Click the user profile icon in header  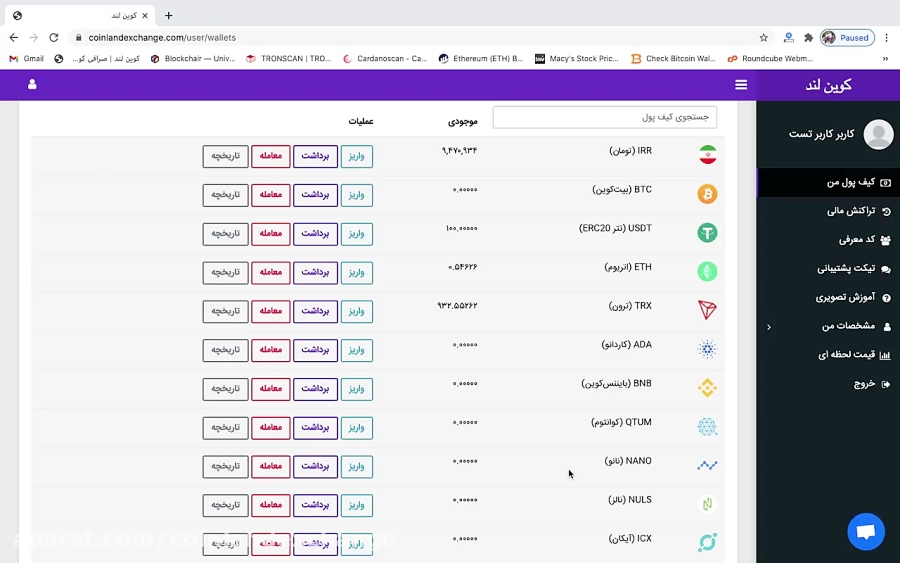point(32,84)
